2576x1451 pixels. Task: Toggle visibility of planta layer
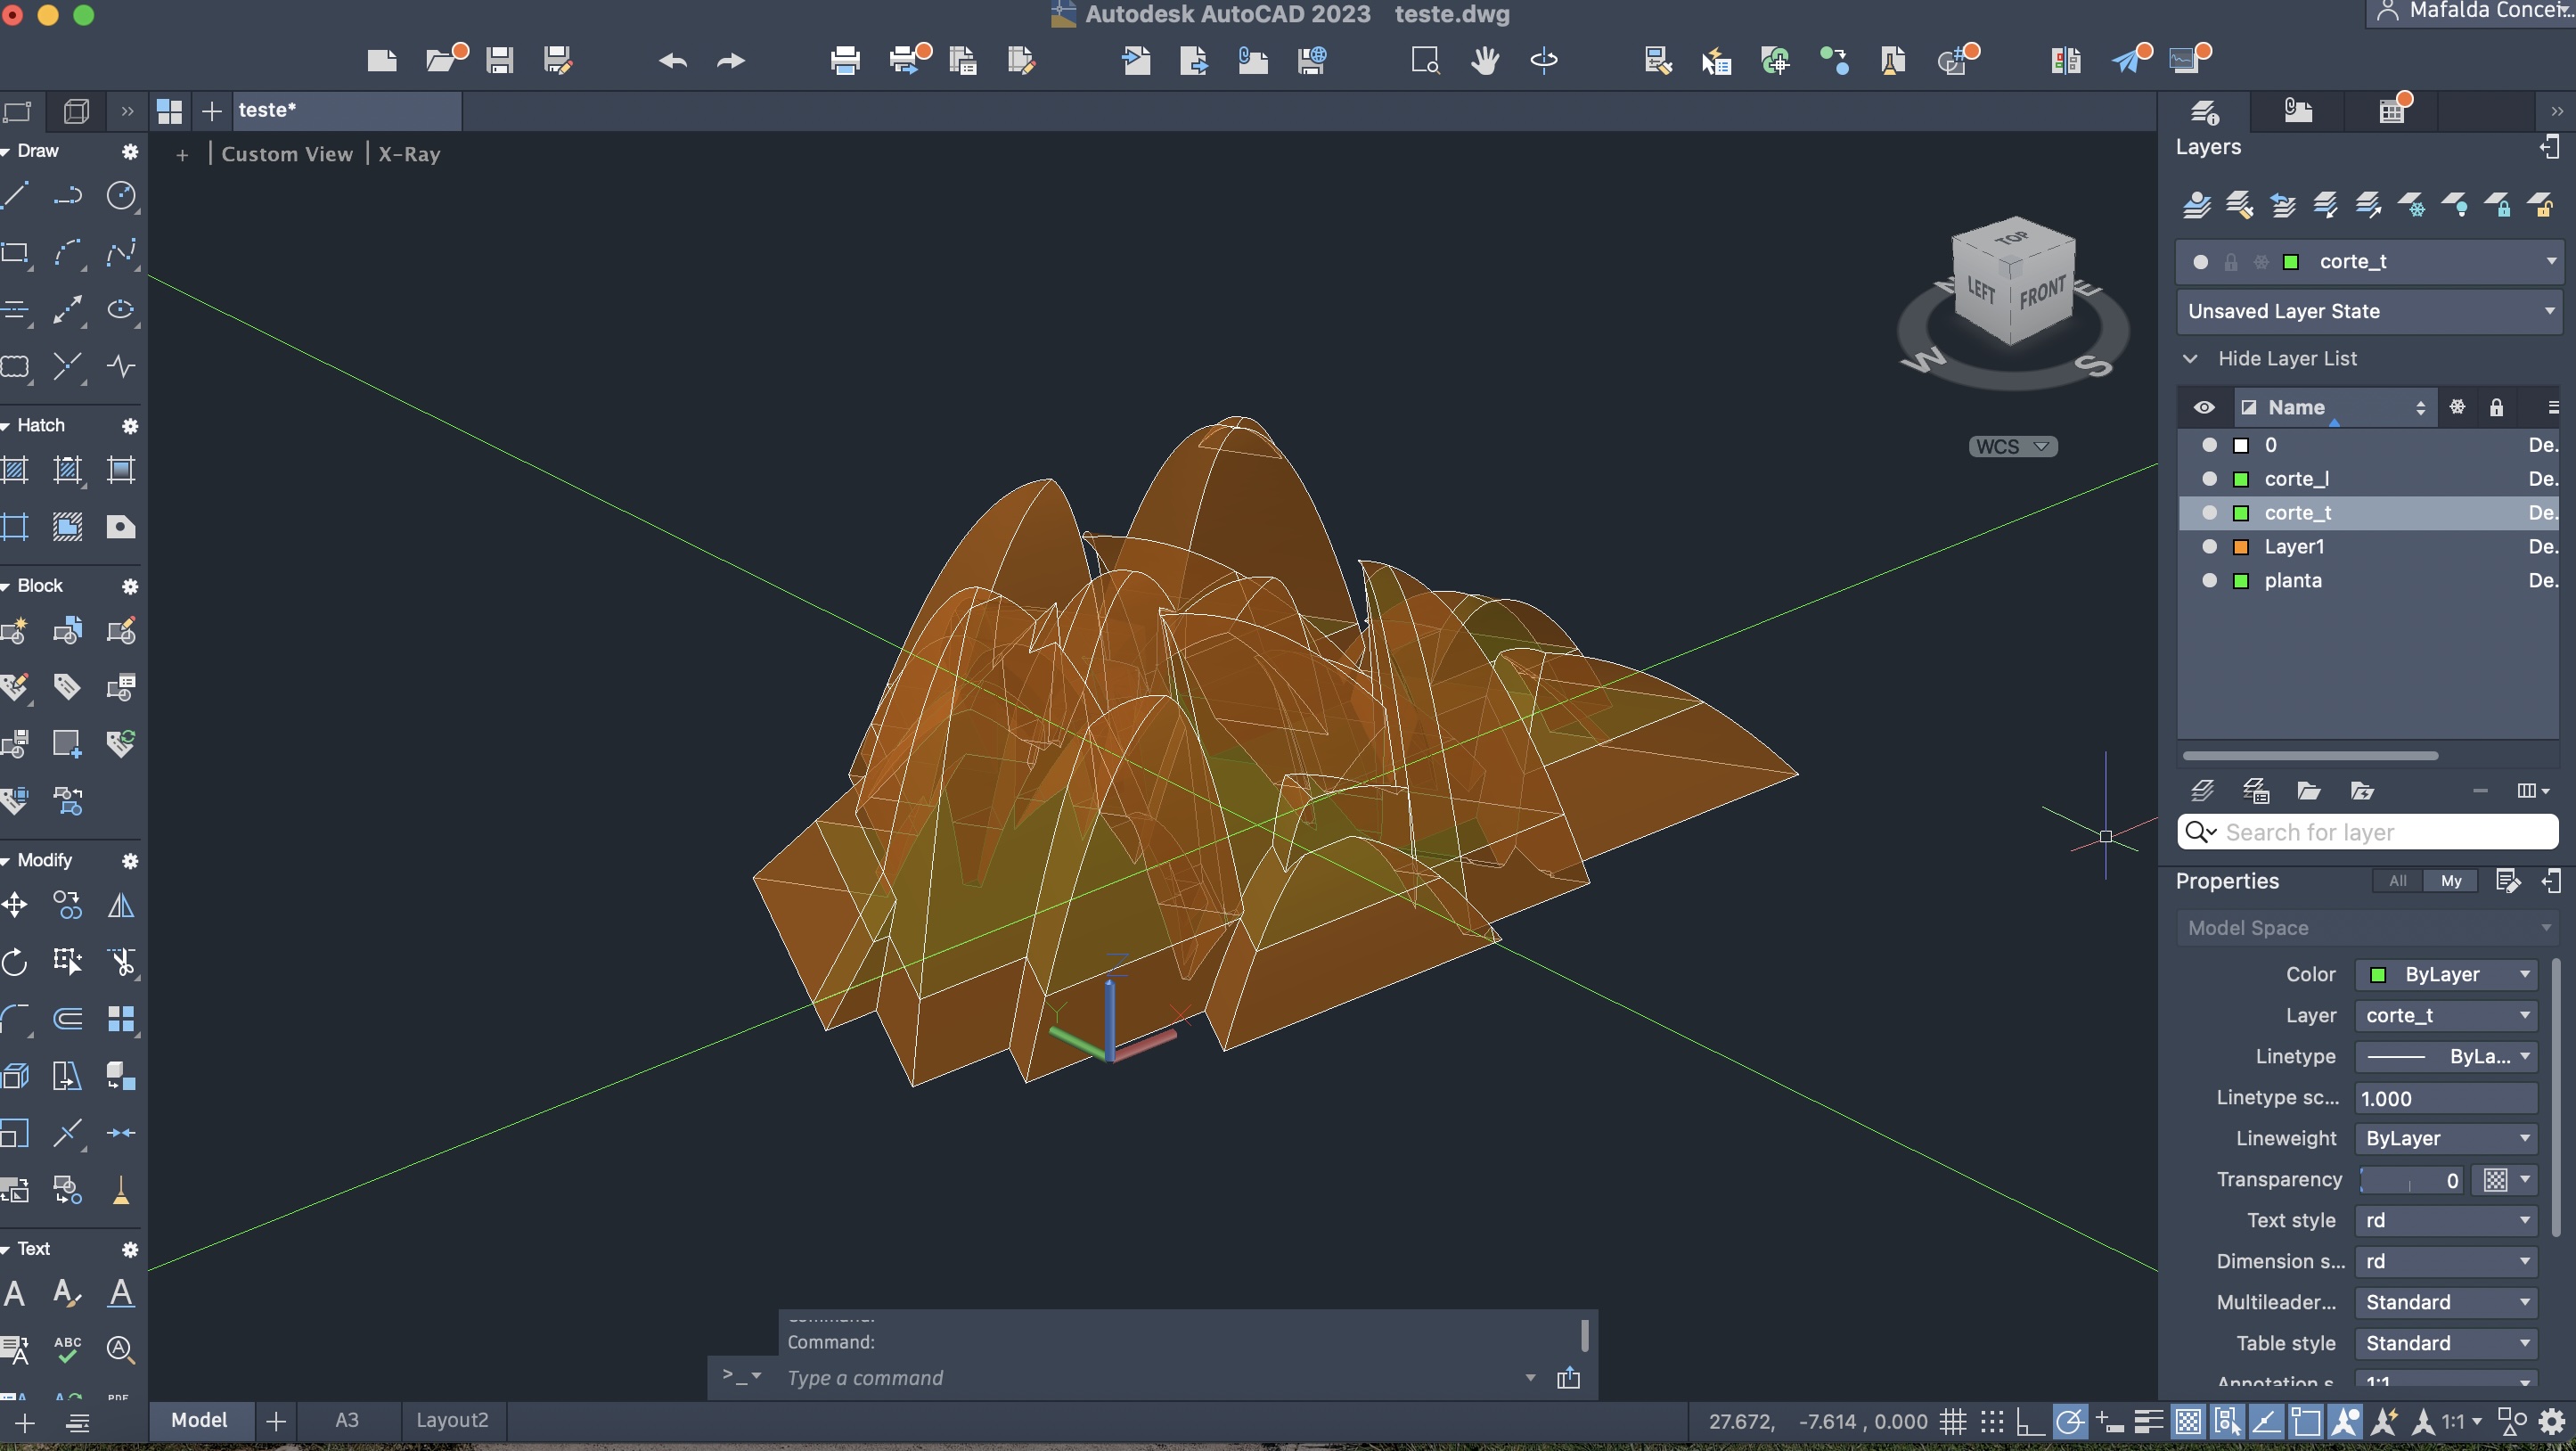[x=2210, y=581]
